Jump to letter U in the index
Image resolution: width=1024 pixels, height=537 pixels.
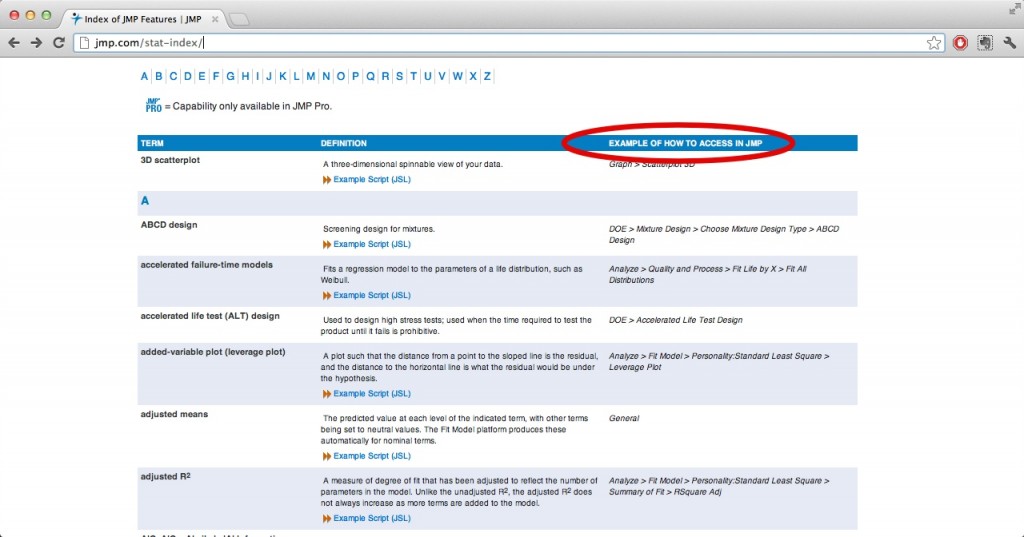(428, 76)
